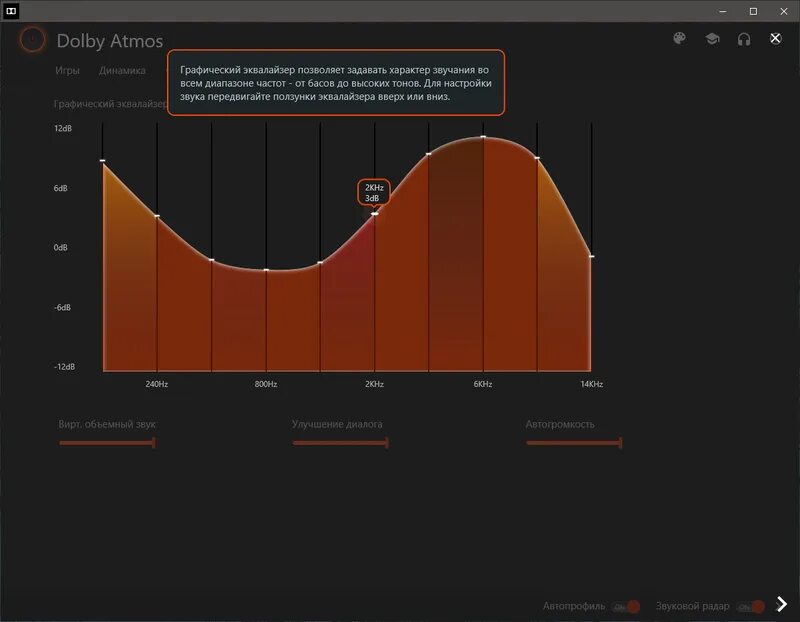This screenshot has width=800, height=622.
Task: Click the first leftmost equalizer band handle
Action: click(103, 161)
